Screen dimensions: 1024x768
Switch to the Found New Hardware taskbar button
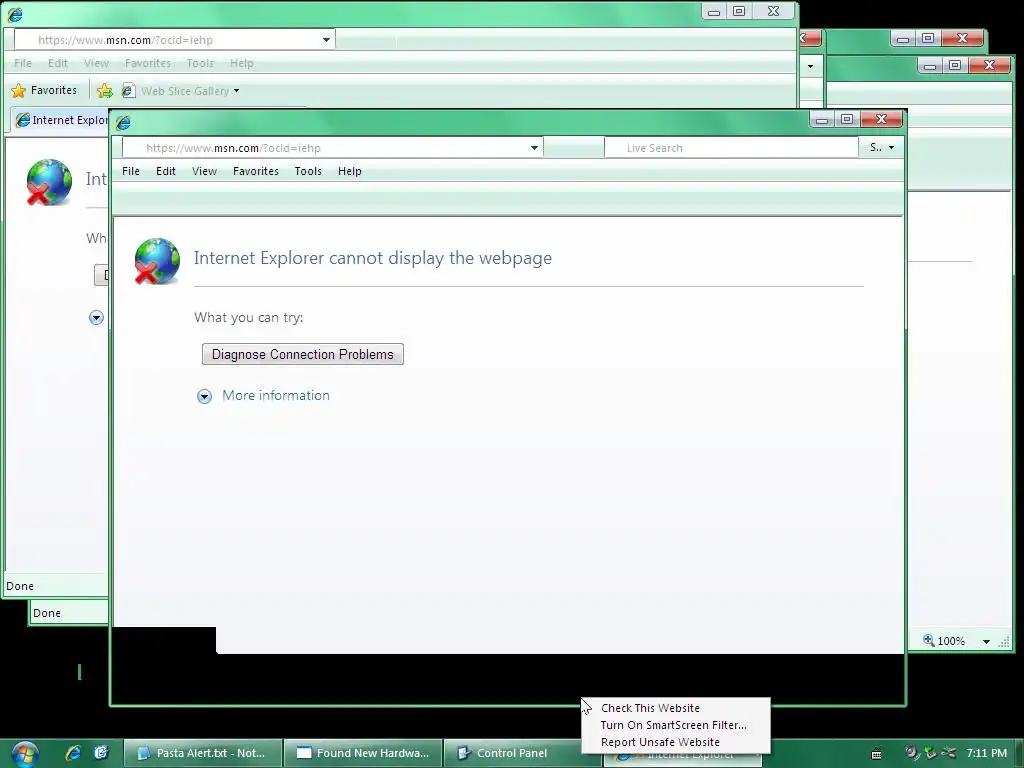(363, 753)
